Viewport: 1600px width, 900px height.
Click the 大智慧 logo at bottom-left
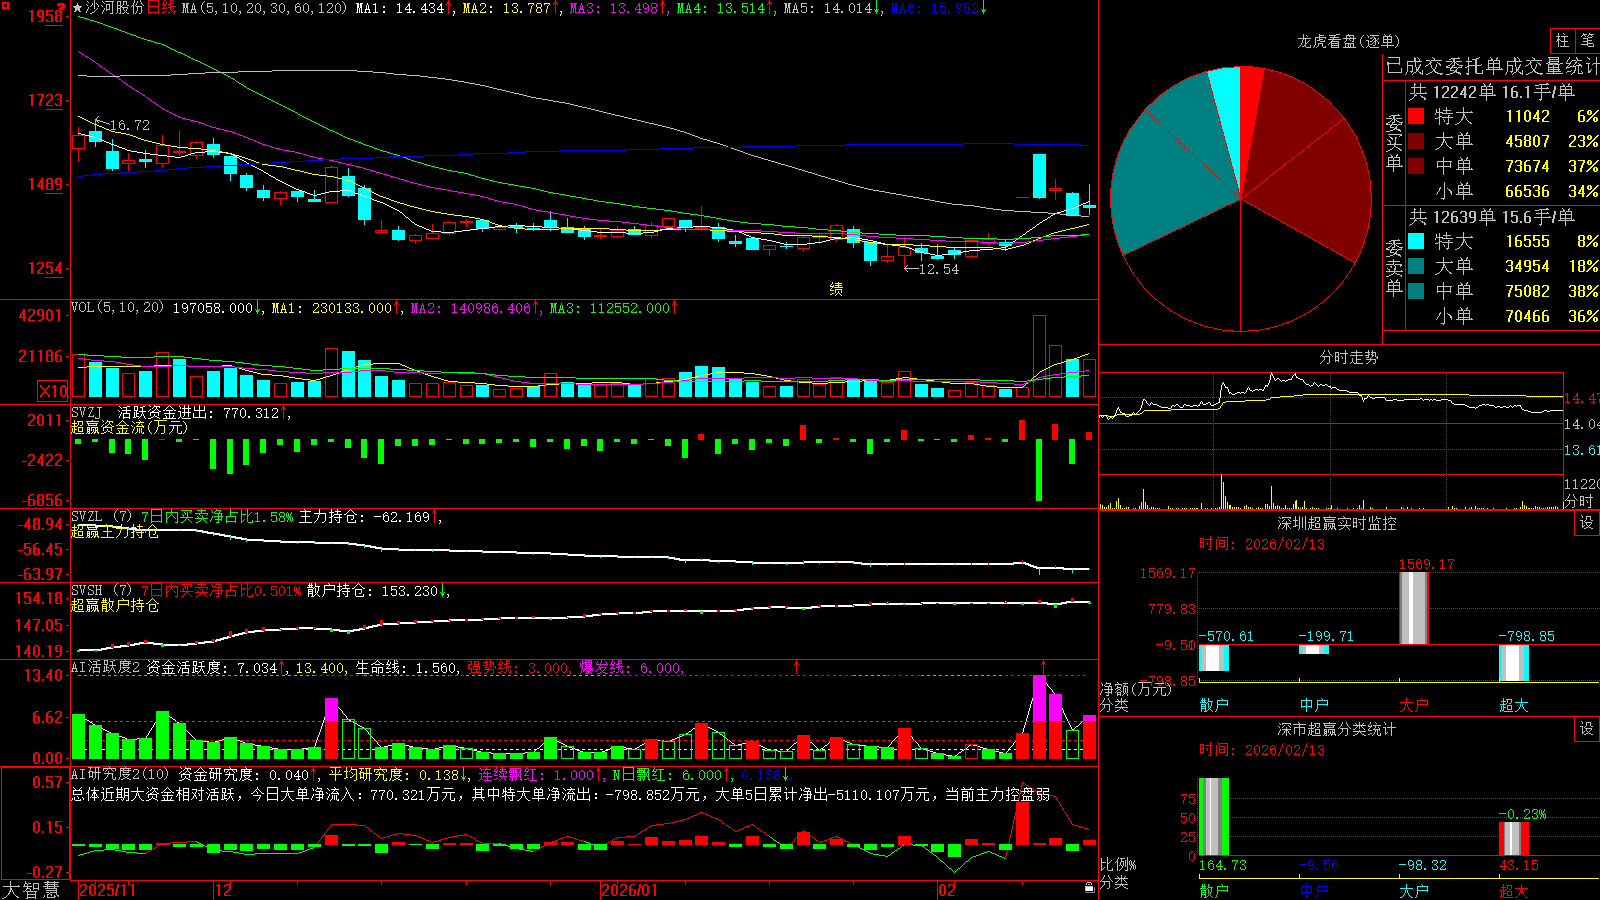(31, 890)
